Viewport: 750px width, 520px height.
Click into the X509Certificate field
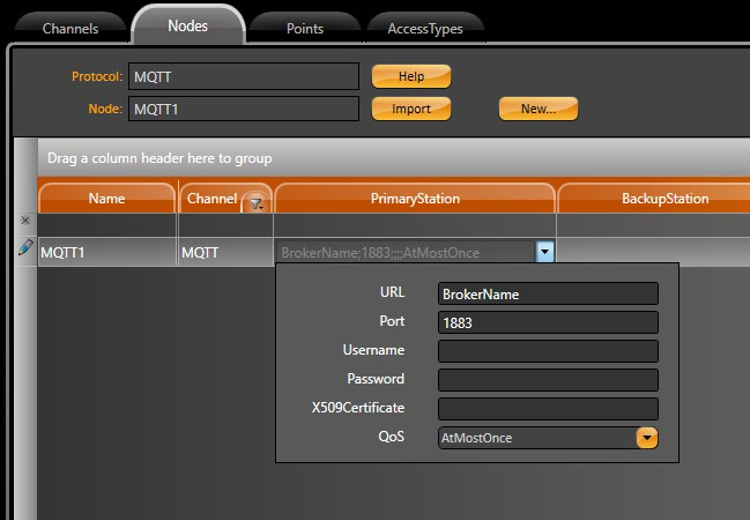548,409
